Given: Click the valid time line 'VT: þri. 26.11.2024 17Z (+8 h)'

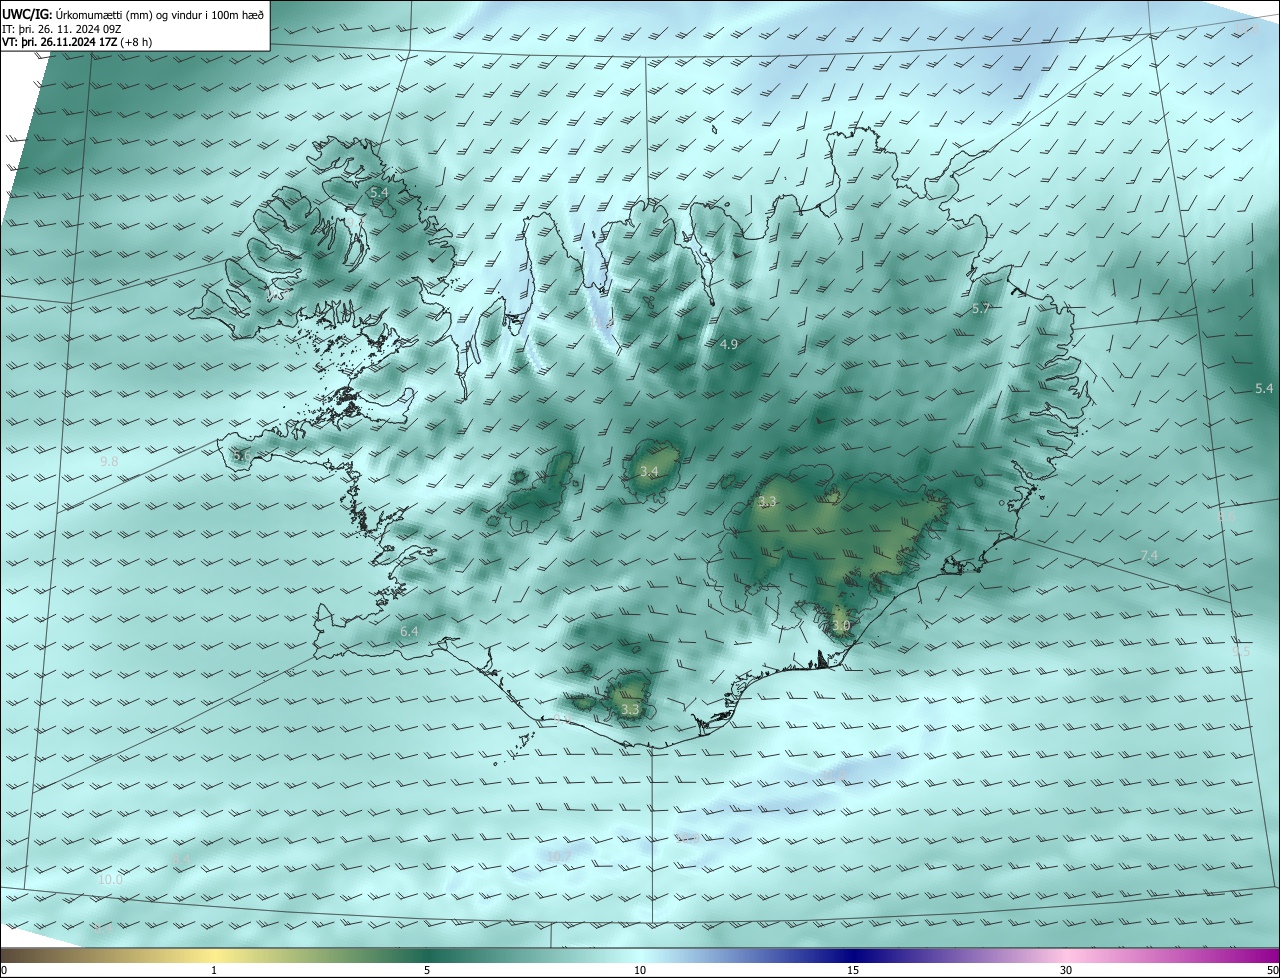Looking at the screenshot, I should pos(77,42).
